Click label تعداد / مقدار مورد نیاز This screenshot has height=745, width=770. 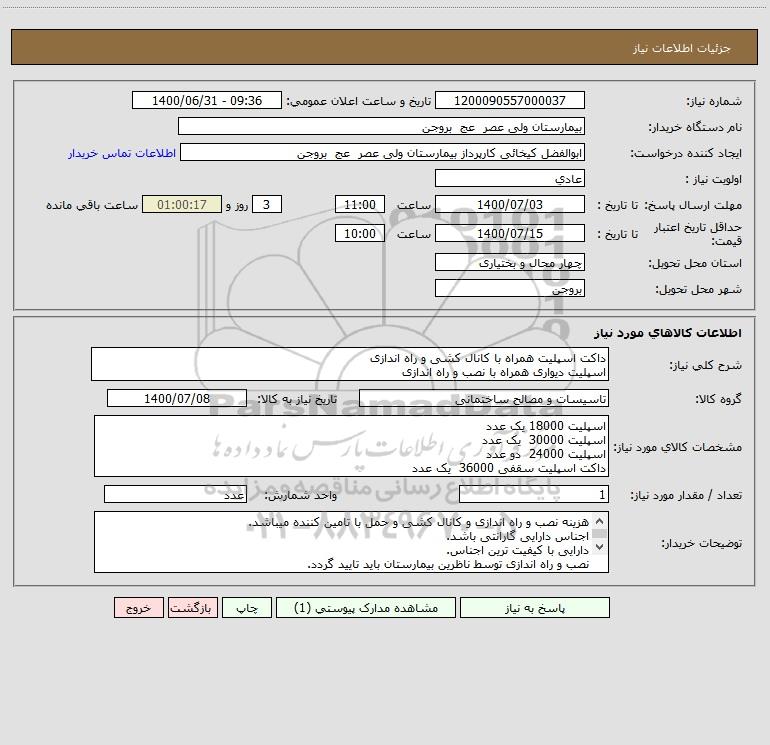(x=686, y=495)
